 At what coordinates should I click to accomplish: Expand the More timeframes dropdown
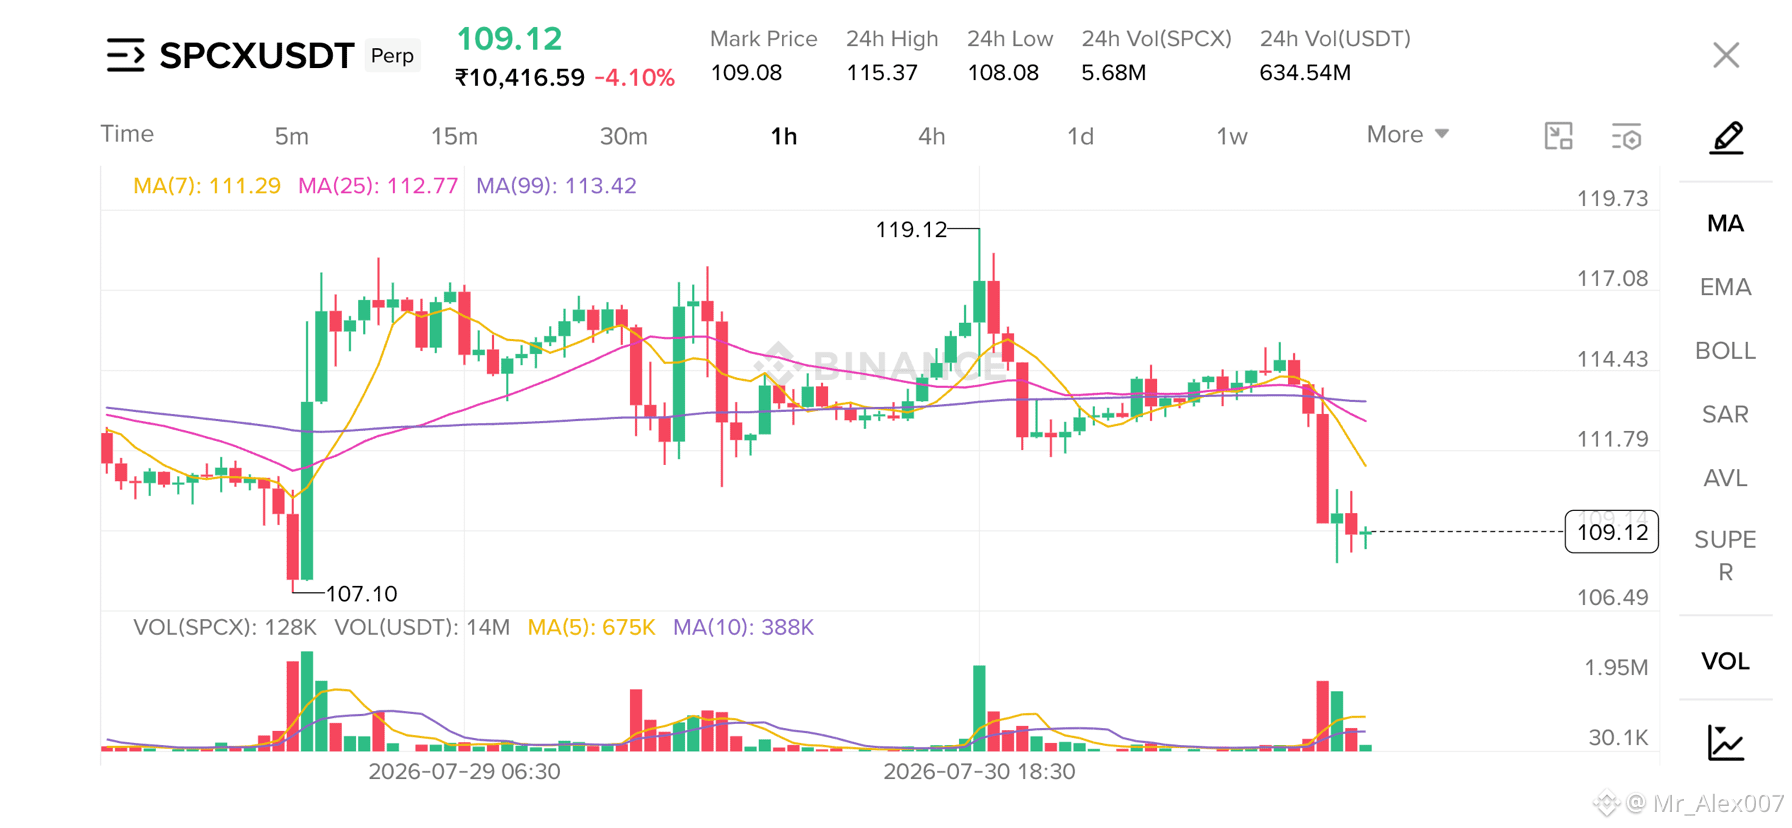coord(1407,134)
